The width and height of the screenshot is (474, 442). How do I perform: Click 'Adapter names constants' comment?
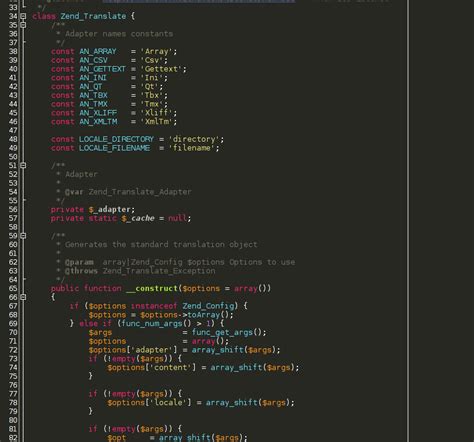[x=119, y=34]
